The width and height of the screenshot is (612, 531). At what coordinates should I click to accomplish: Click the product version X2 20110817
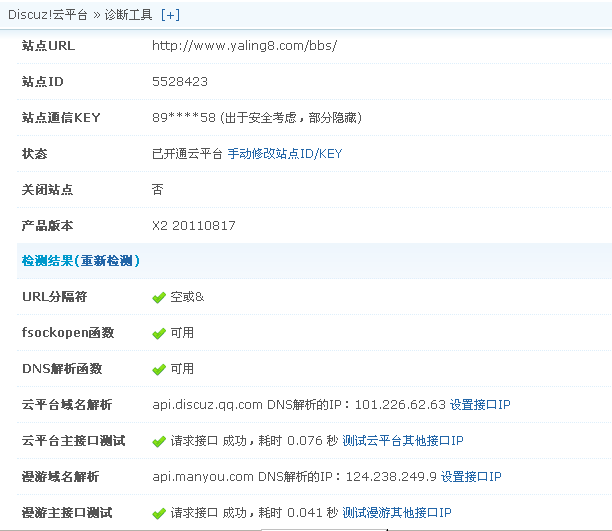pyautogui.click(x=194, y=226)
